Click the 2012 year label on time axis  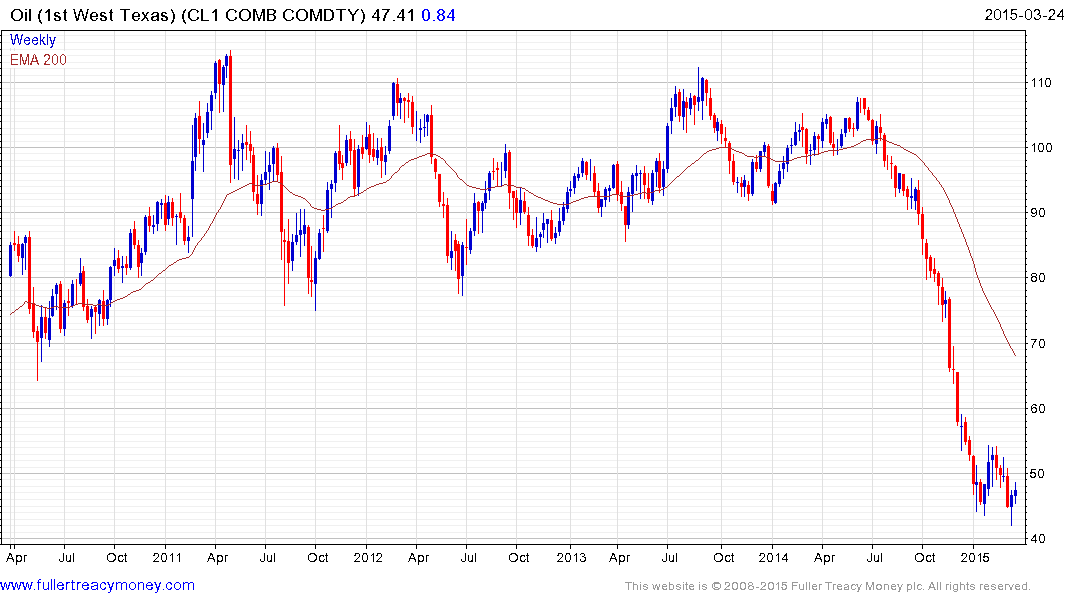tap(368, 557)
